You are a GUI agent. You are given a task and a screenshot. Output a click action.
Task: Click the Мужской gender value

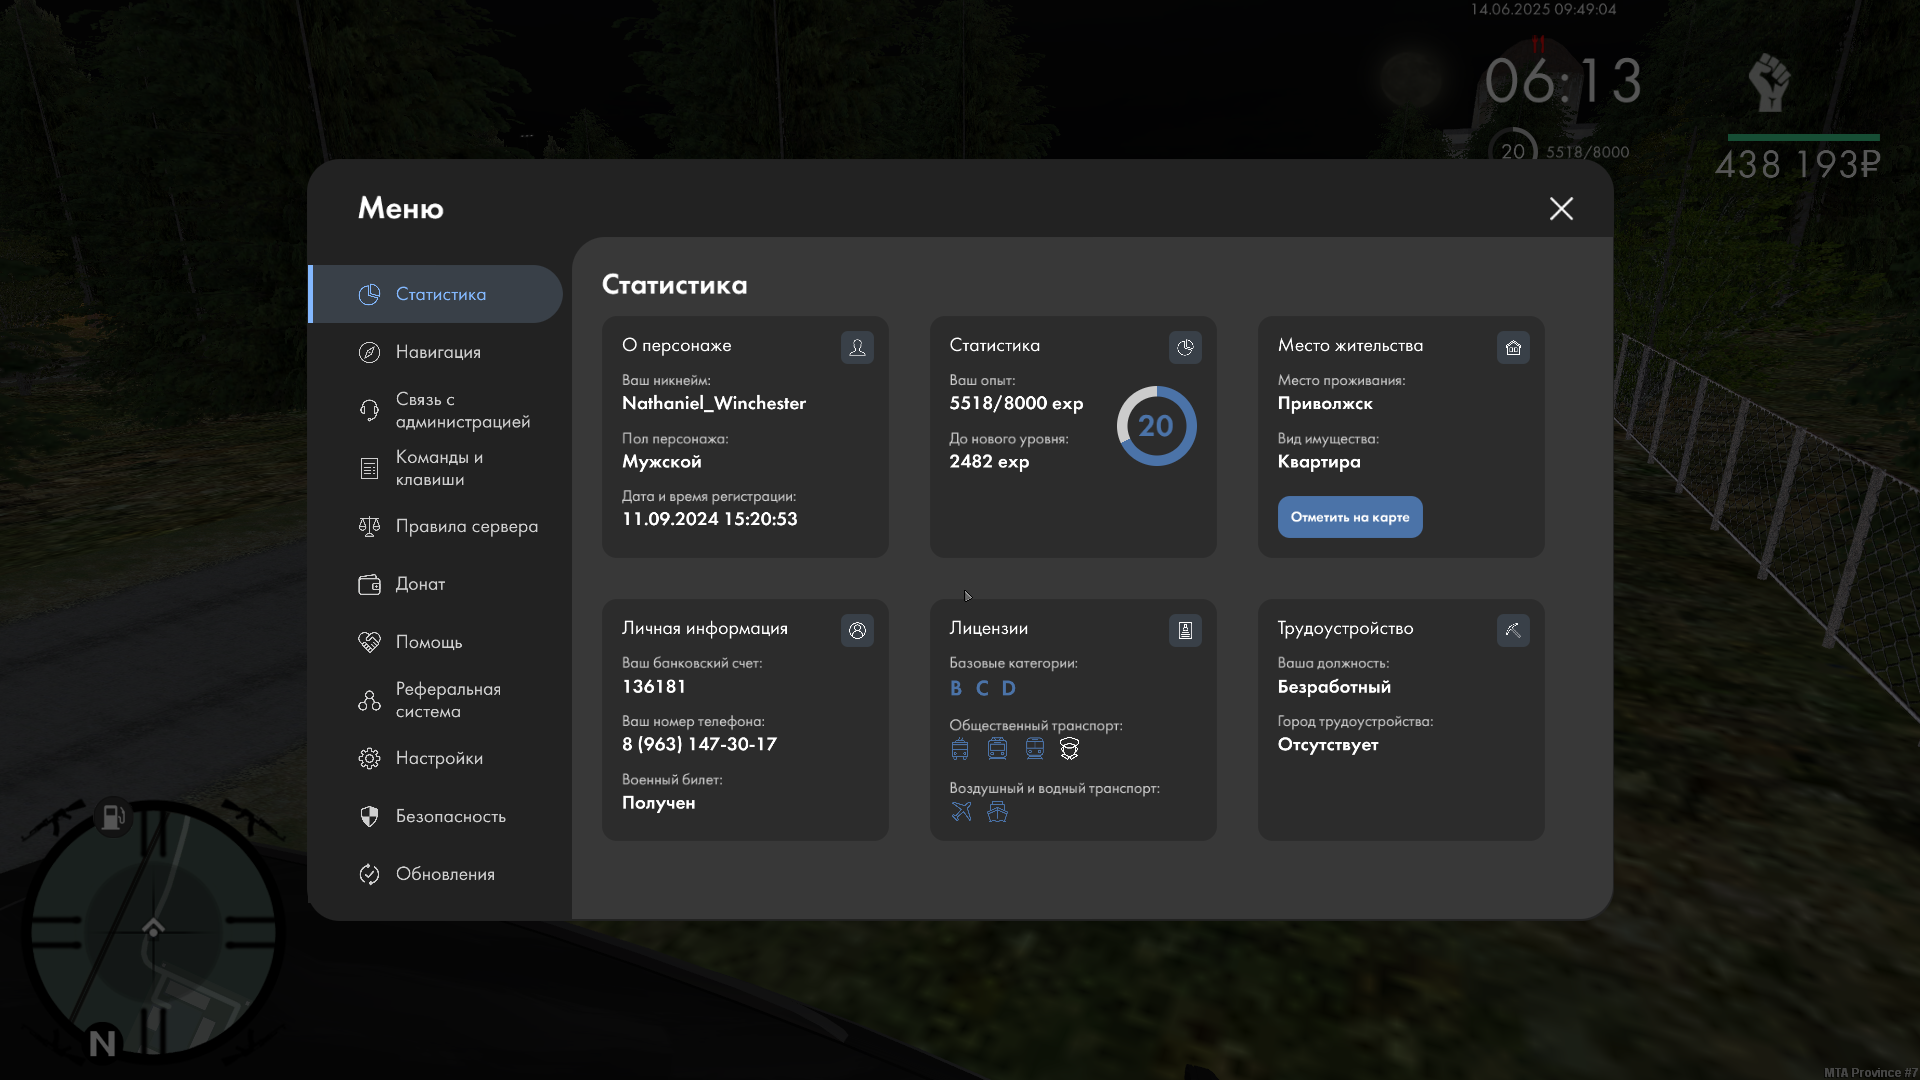662,461
